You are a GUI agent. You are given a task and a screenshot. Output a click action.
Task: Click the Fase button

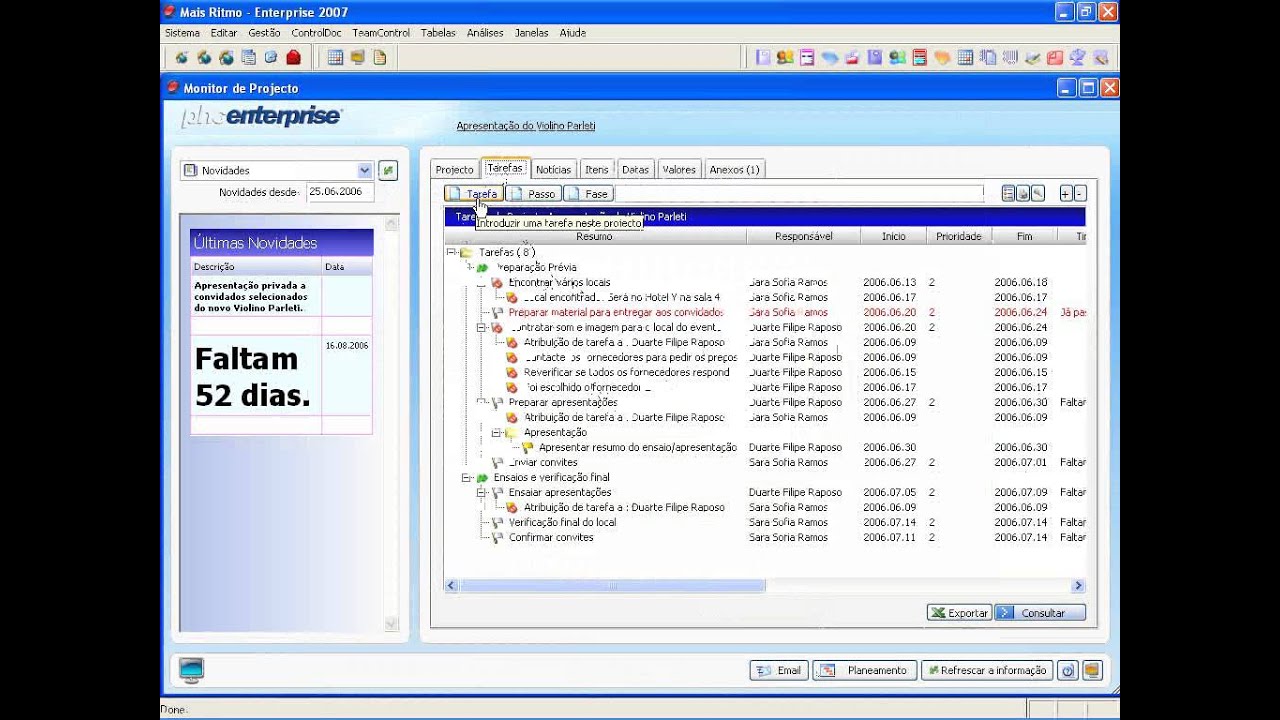pyautogui.click(x=588, y=193)
